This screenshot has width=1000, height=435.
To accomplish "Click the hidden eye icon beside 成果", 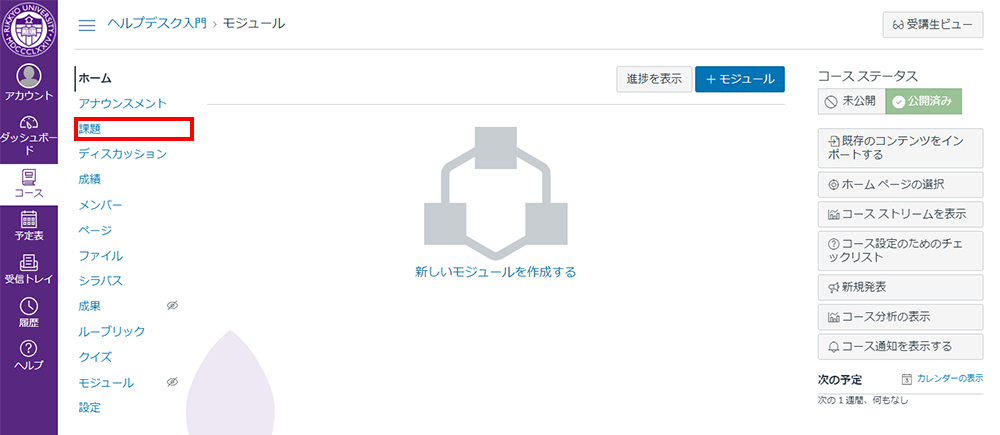I will (x=171, y=306).
